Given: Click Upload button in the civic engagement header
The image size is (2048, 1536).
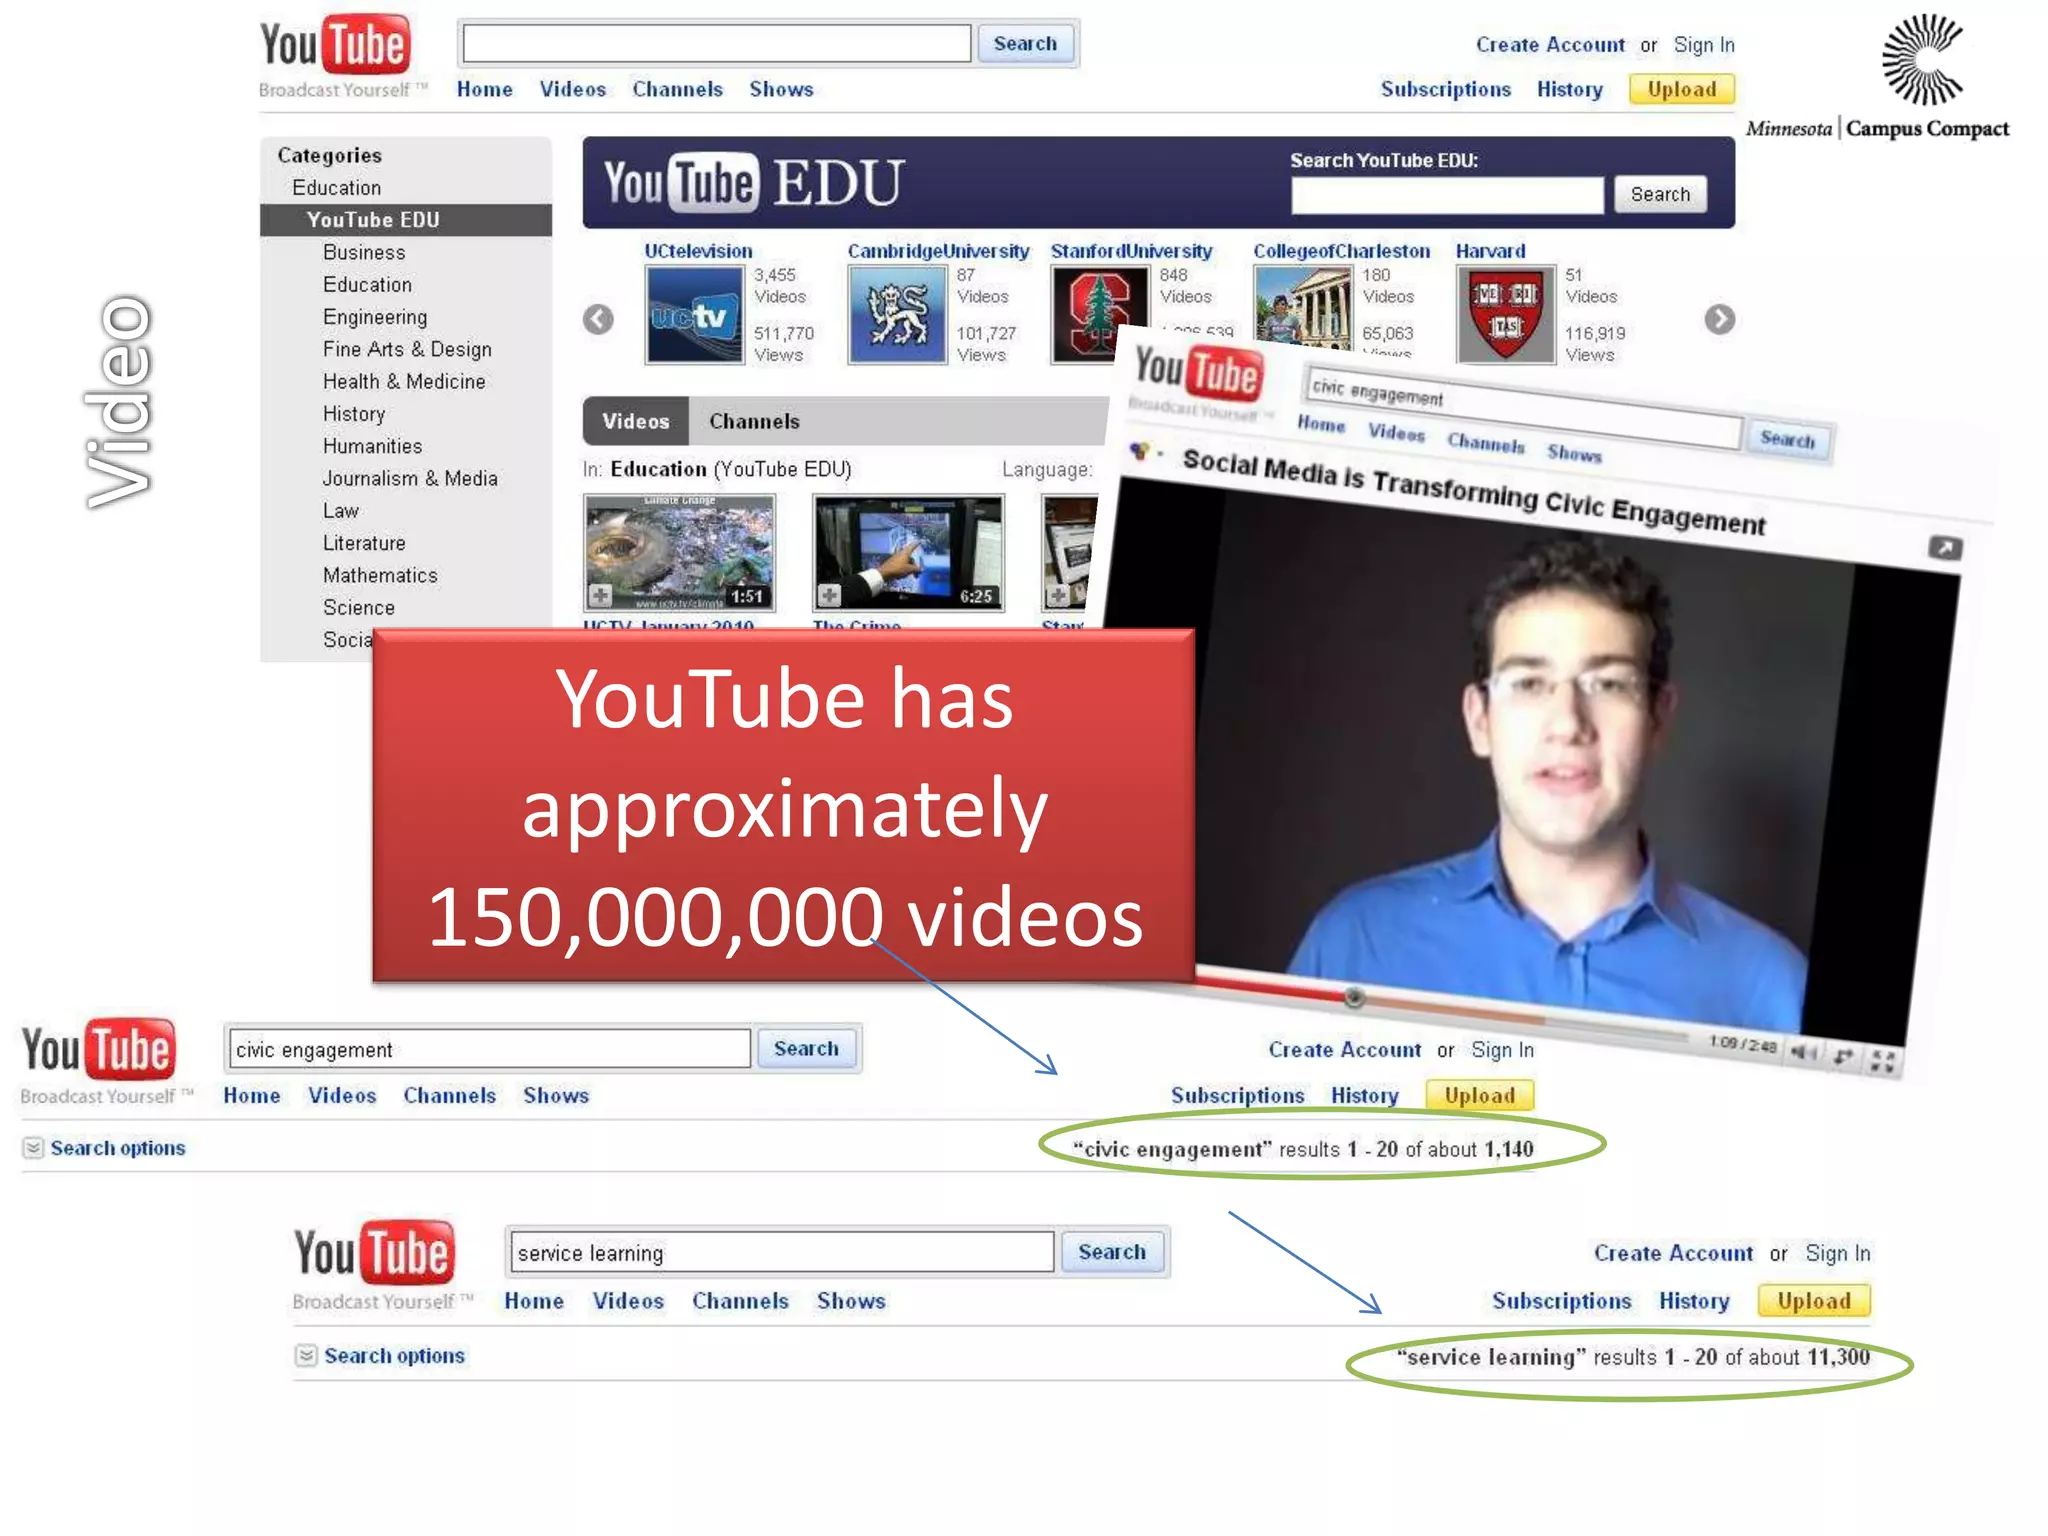Looking at the screenshot, I should click(1479, 1095).
